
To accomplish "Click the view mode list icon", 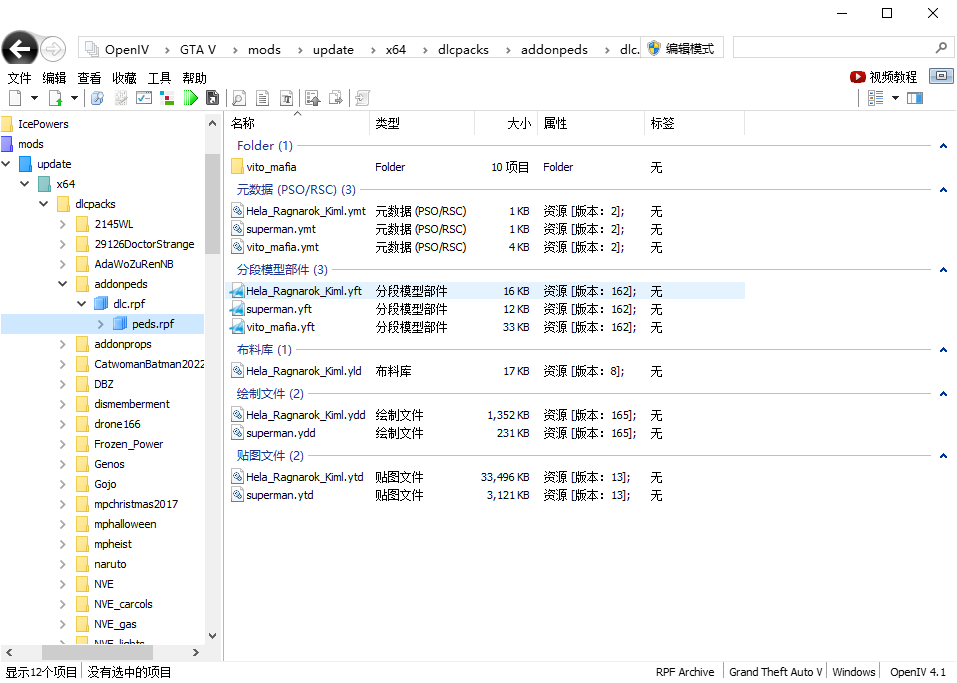I will (x=876, y=98).
